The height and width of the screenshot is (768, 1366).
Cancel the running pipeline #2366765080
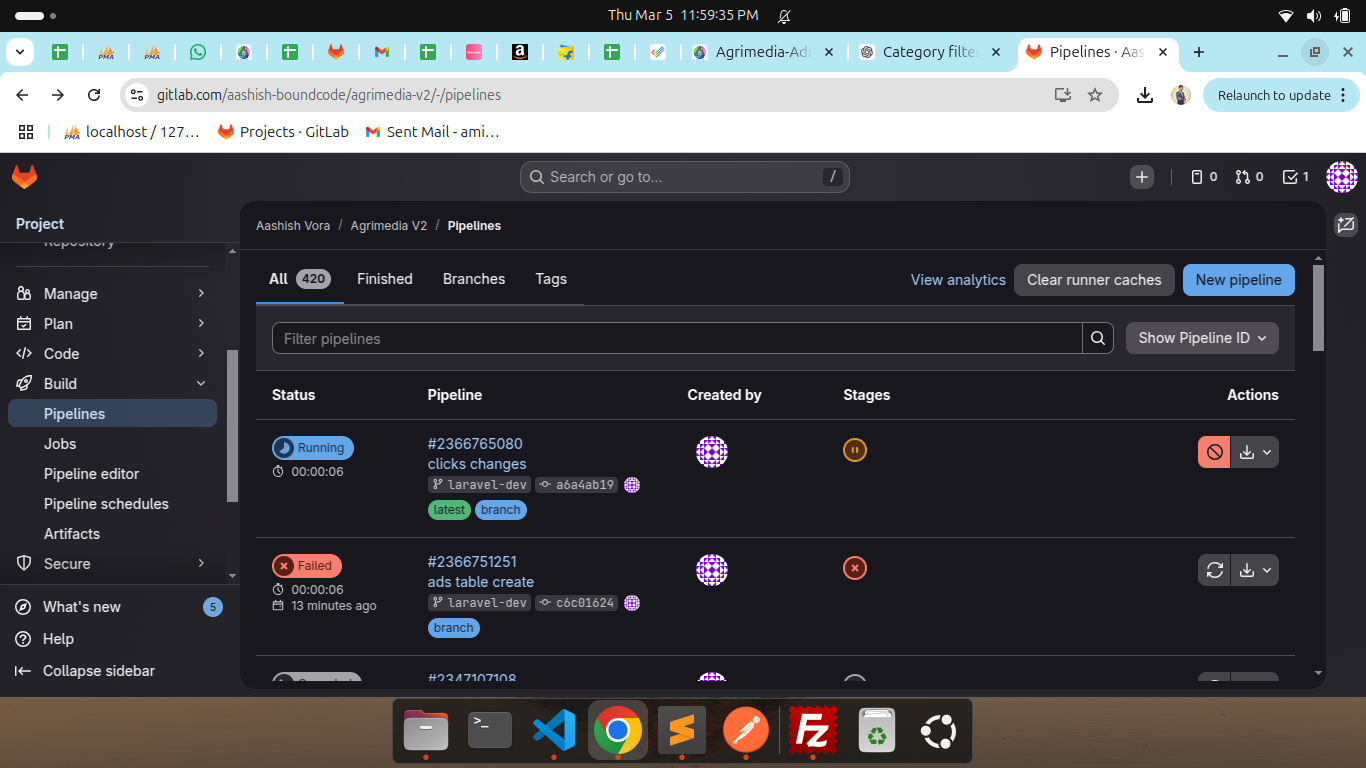[1214, 452]
